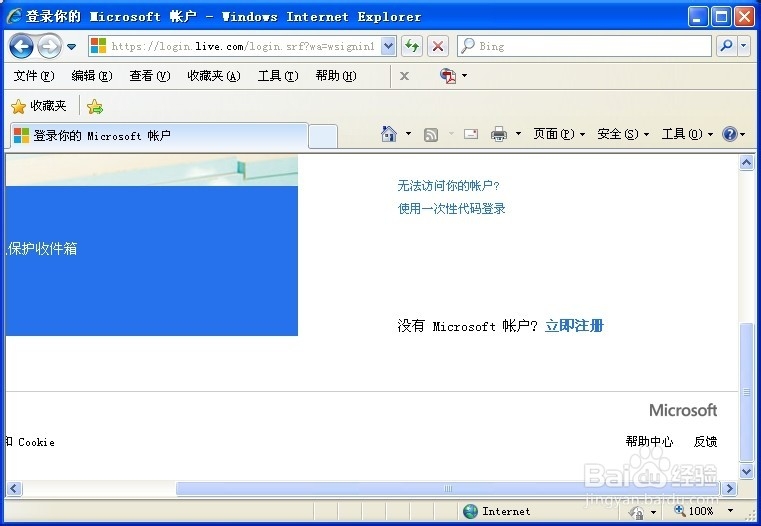Click the vertical scrollbar thumb
Viewport: 761px width, 526px height.
tap(746, 392)
